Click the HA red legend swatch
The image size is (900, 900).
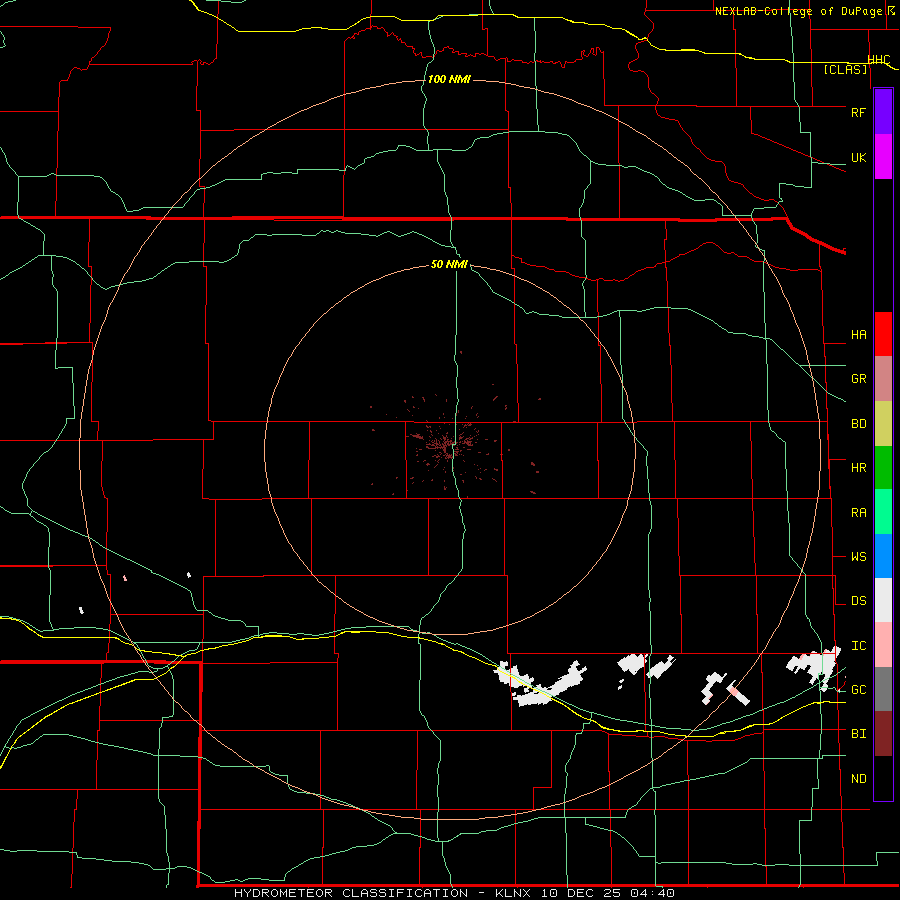[883, 334]
